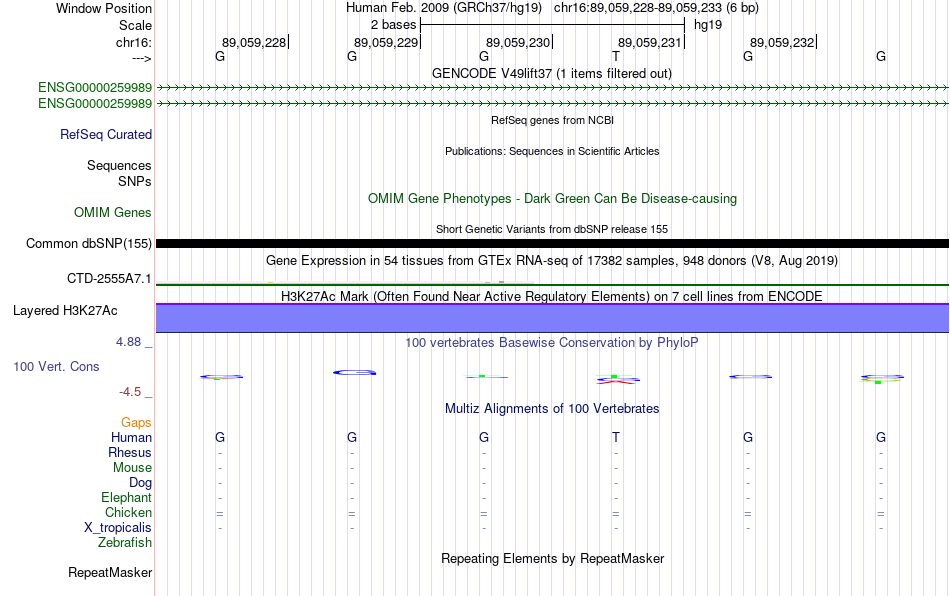Open the H3K27Ac Mark track title

[552, 296]
